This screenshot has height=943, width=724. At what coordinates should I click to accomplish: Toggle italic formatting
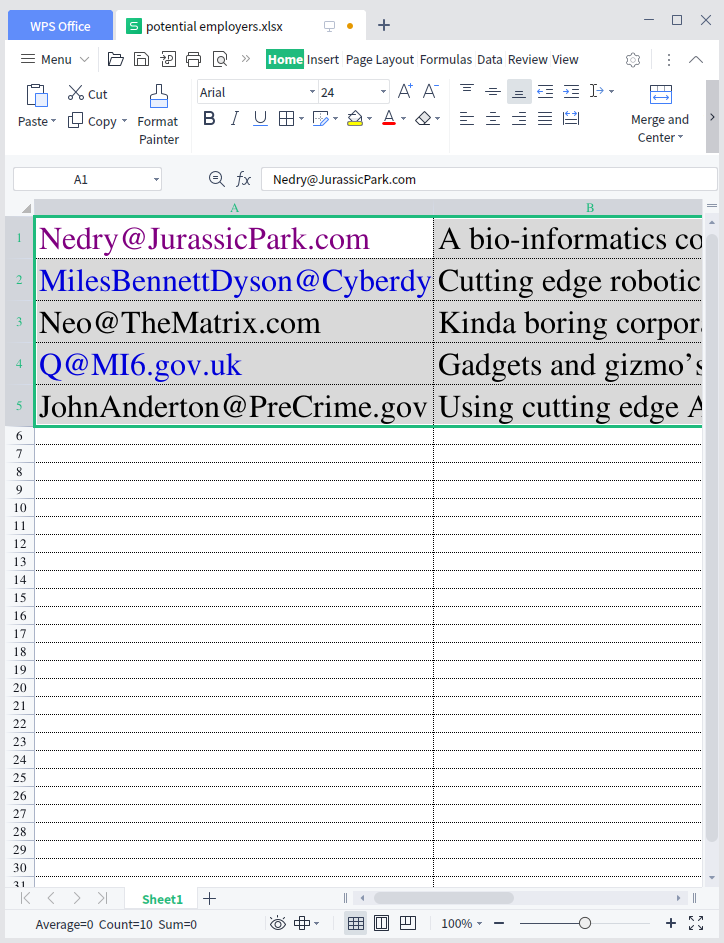pyautogui.click(x=235, y=118)
